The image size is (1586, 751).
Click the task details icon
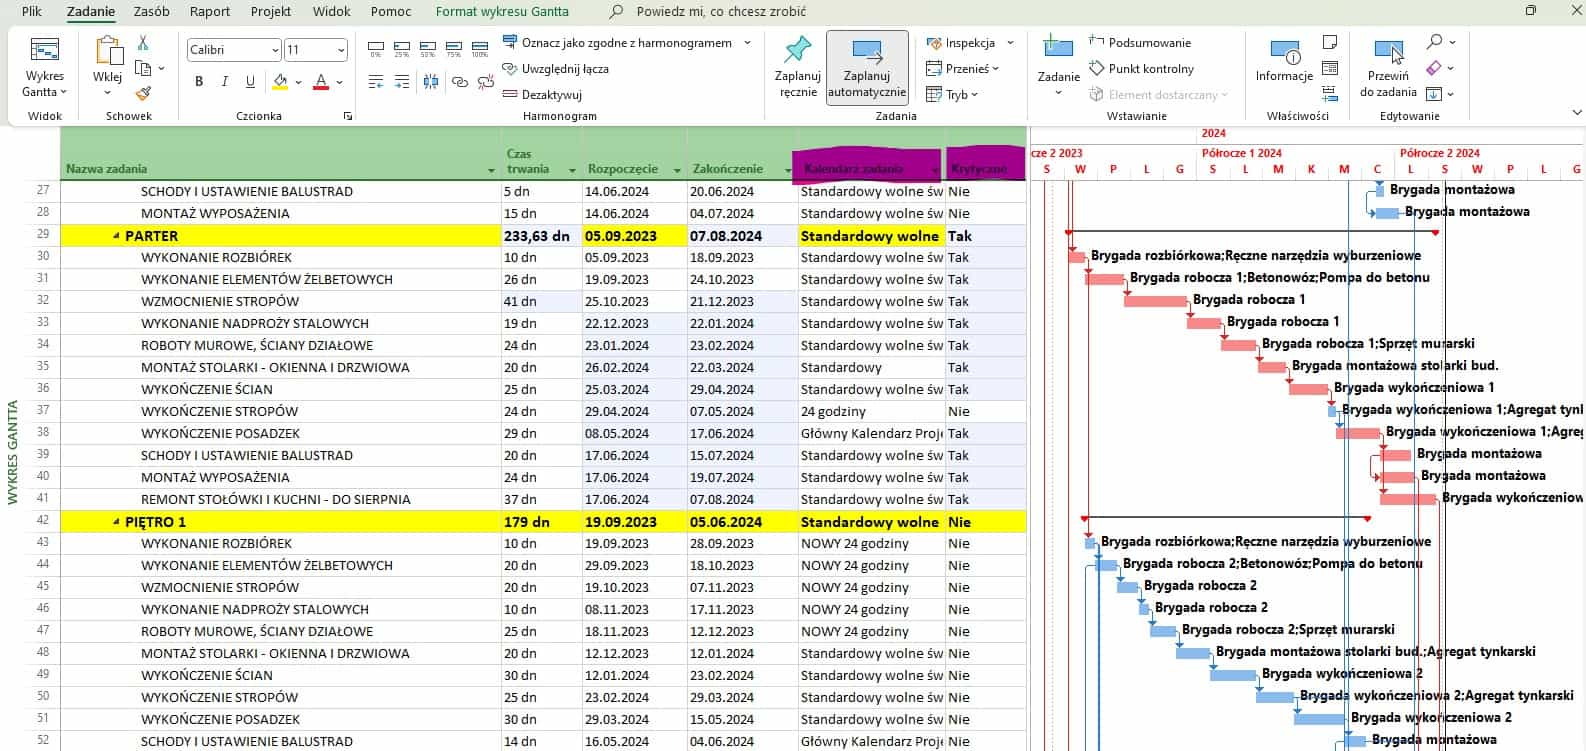coord(1330,68)
